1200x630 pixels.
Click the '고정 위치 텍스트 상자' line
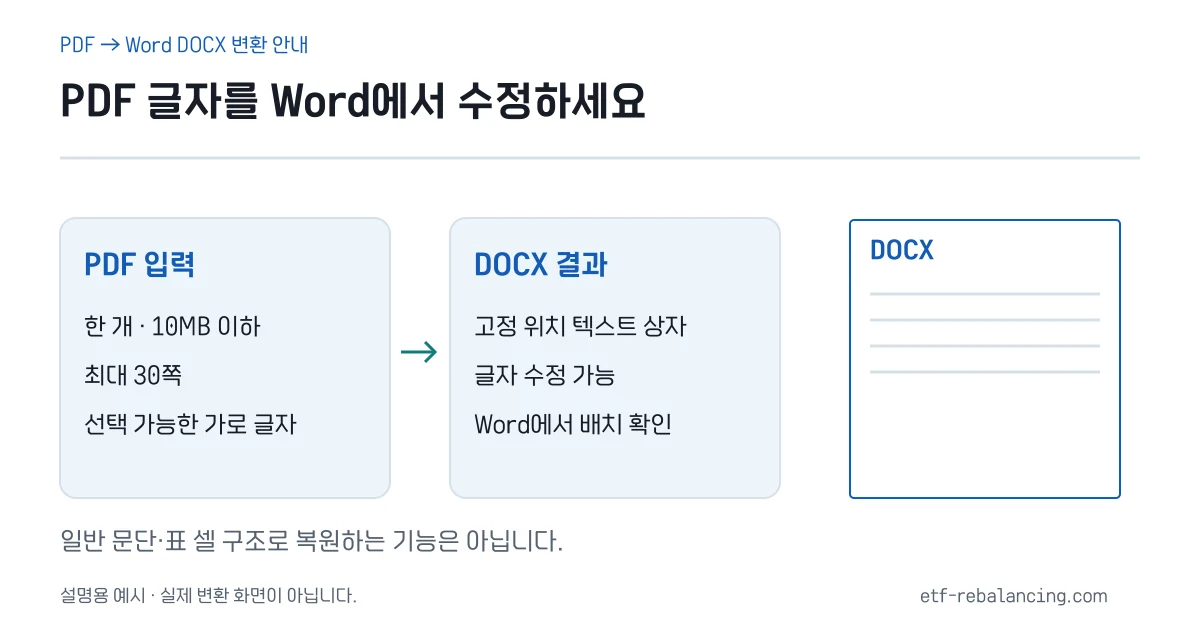click(x=580, y=326)
